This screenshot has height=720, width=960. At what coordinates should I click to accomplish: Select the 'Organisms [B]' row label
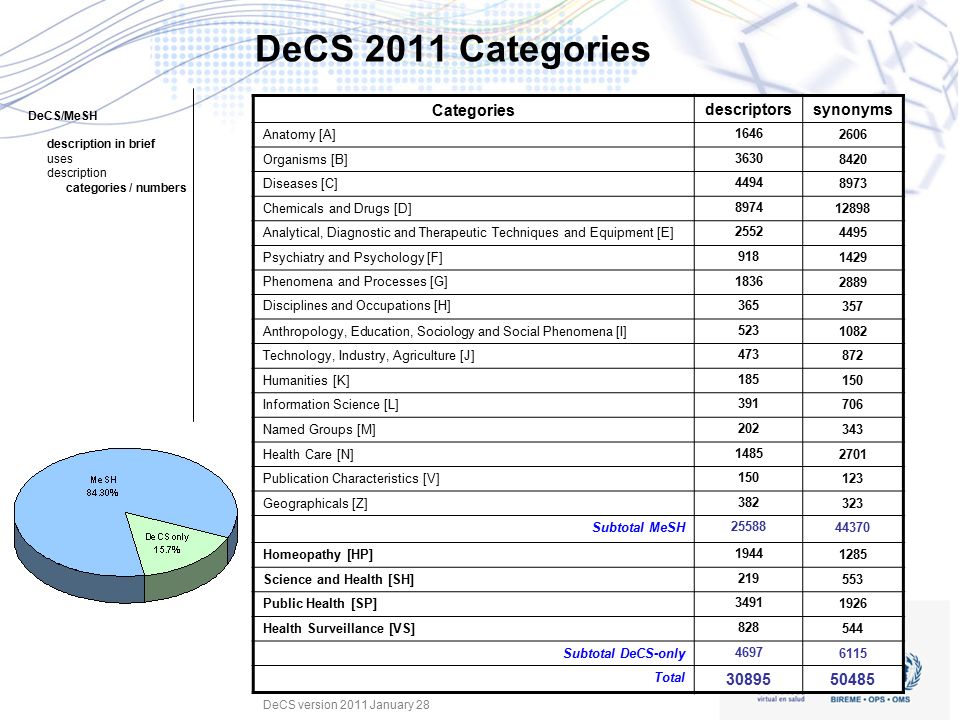tap(305, 160)
